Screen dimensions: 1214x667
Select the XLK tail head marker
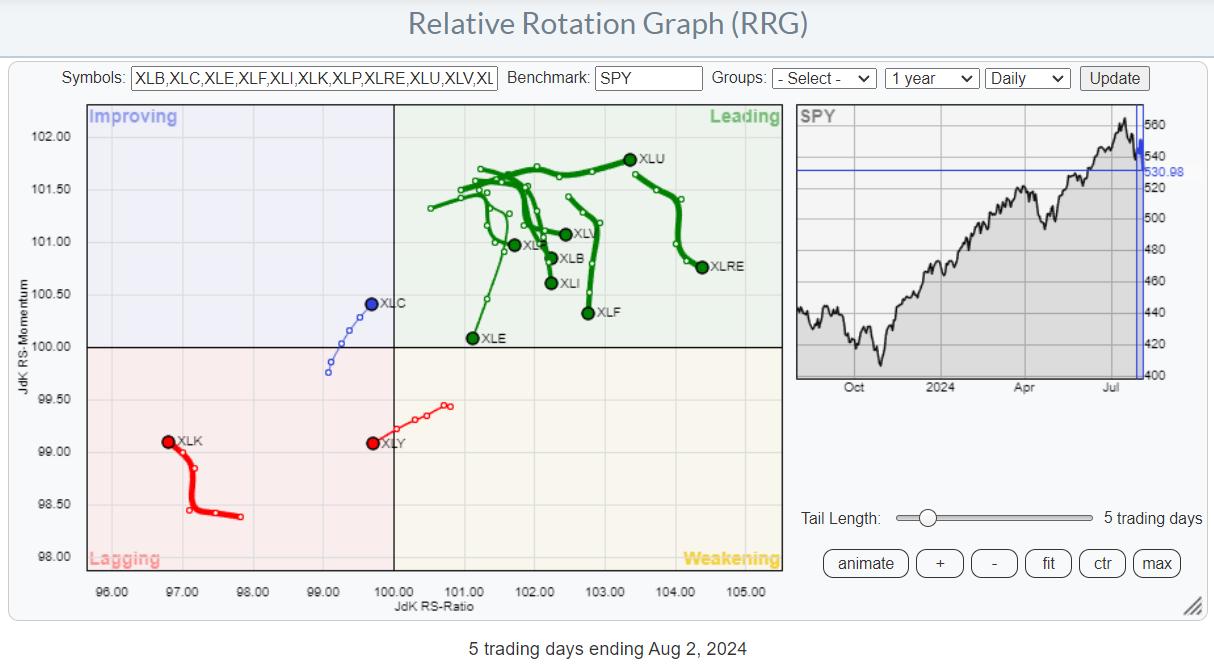168,441
